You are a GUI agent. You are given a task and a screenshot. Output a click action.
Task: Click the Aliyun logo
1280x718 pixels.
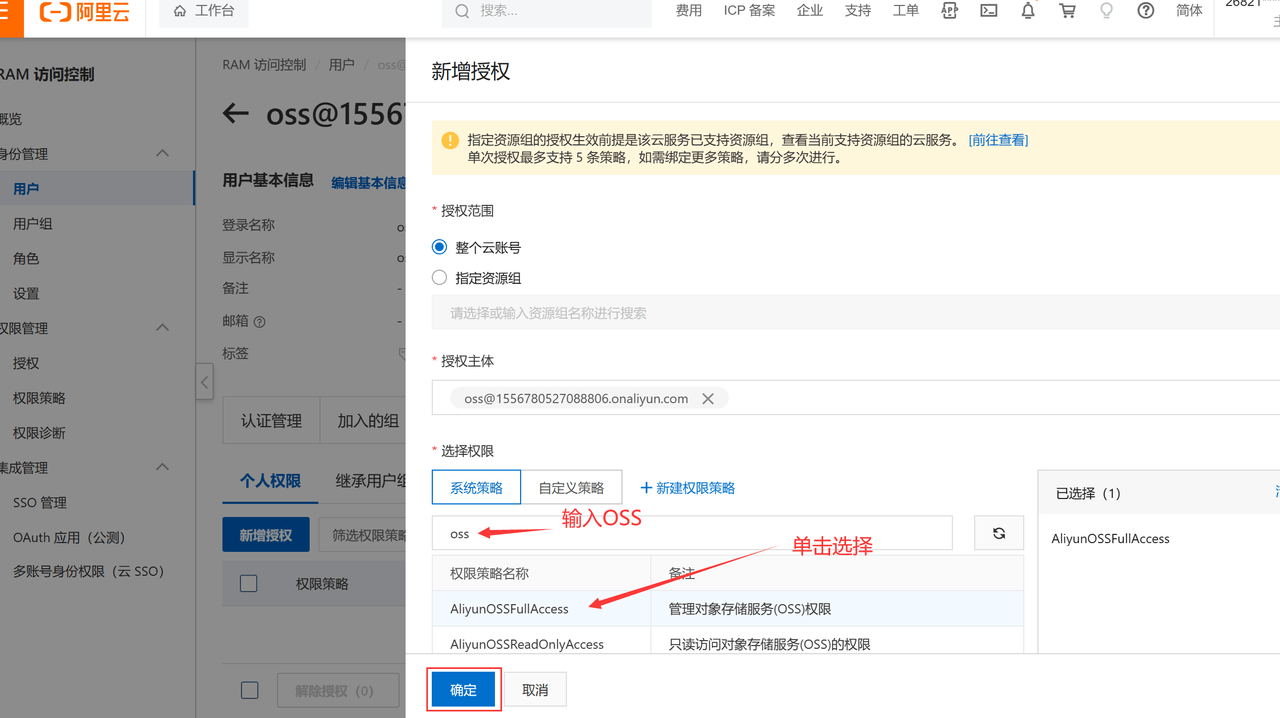pyautogui.click(x=84, y=11)
